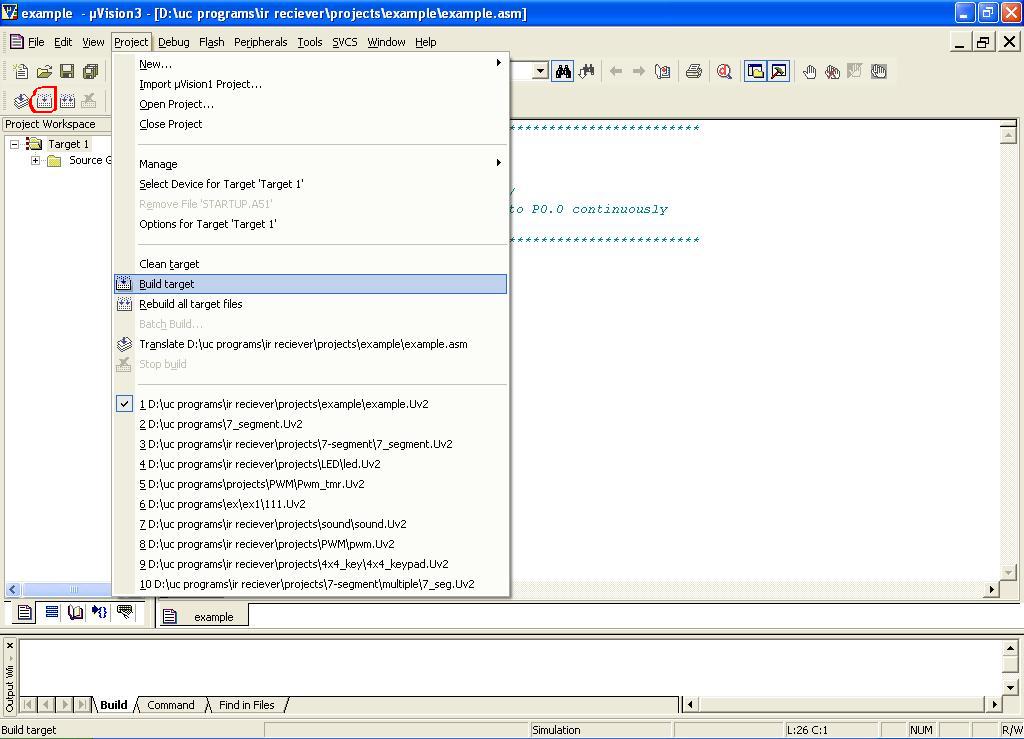
Task: Click the Find binoculars toolbar icon
Action: pyautogui.click(x=563, y=71)
